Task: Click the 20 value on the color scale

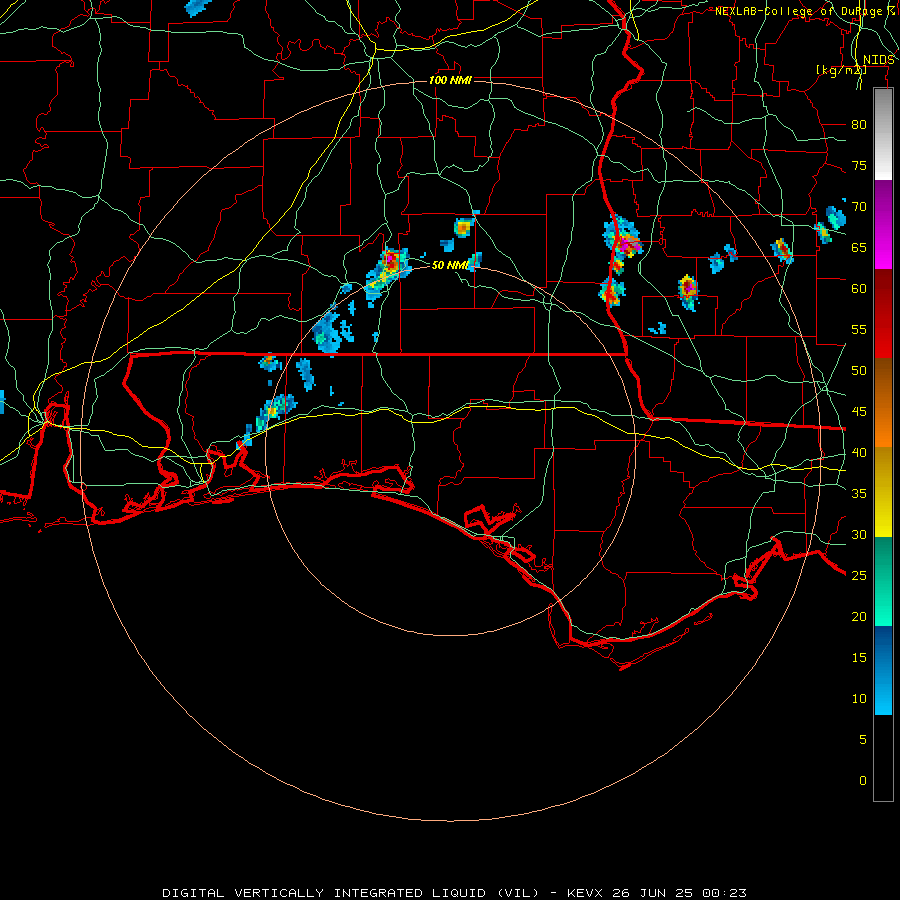Action: click(x=859, y=616)
